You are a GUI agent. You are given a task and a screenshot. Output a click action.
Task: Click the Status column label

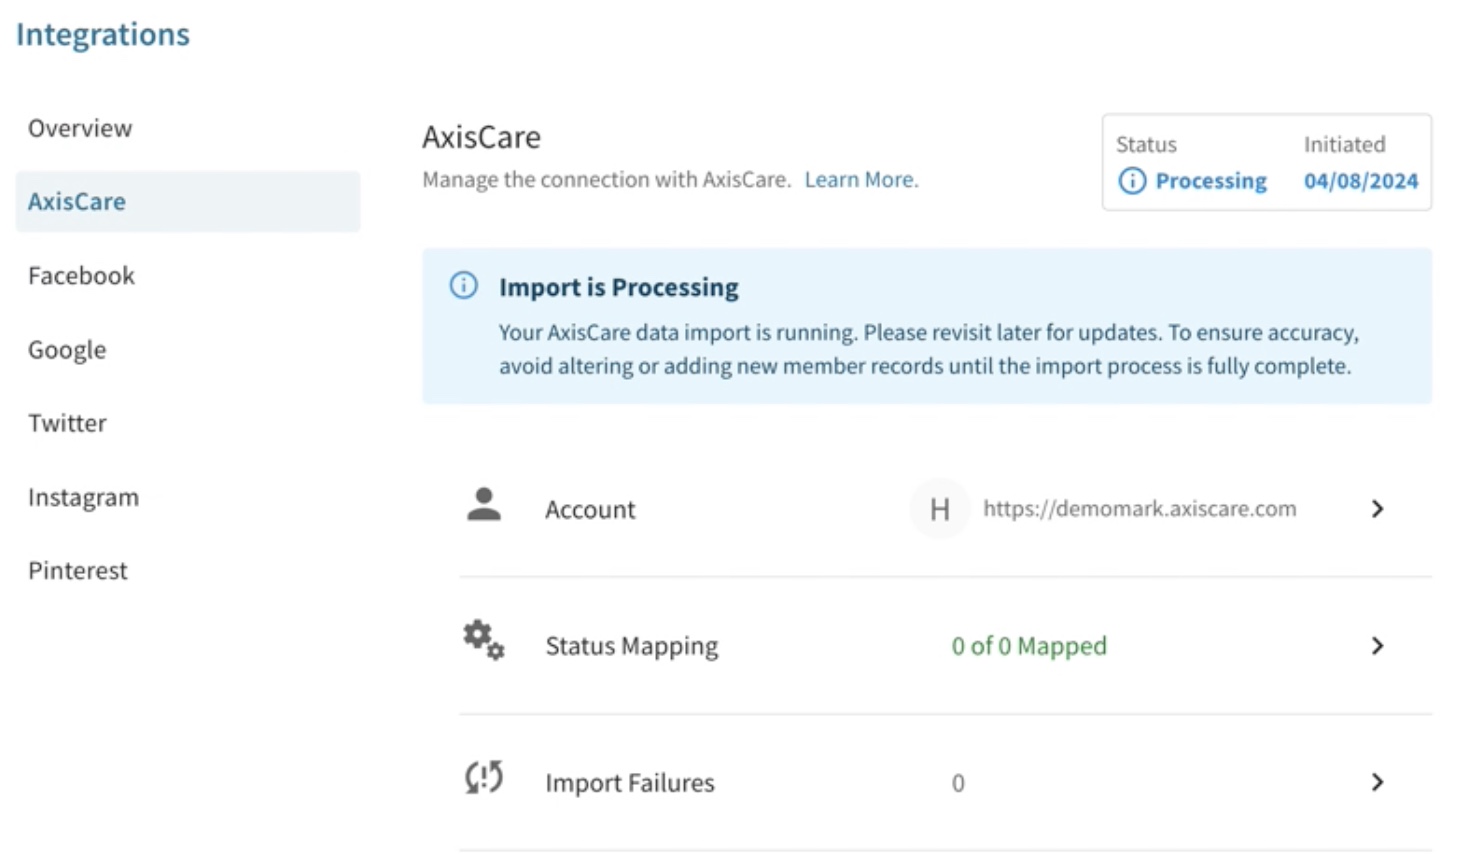[1146, 144]
